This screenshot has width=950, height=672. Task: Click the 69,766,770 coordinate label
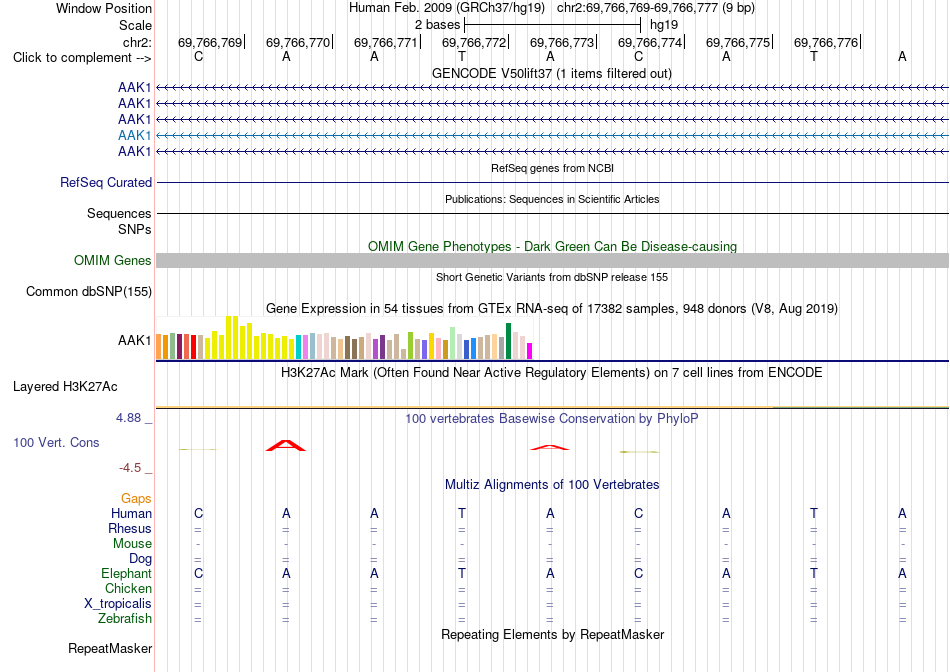click(297, 42)
